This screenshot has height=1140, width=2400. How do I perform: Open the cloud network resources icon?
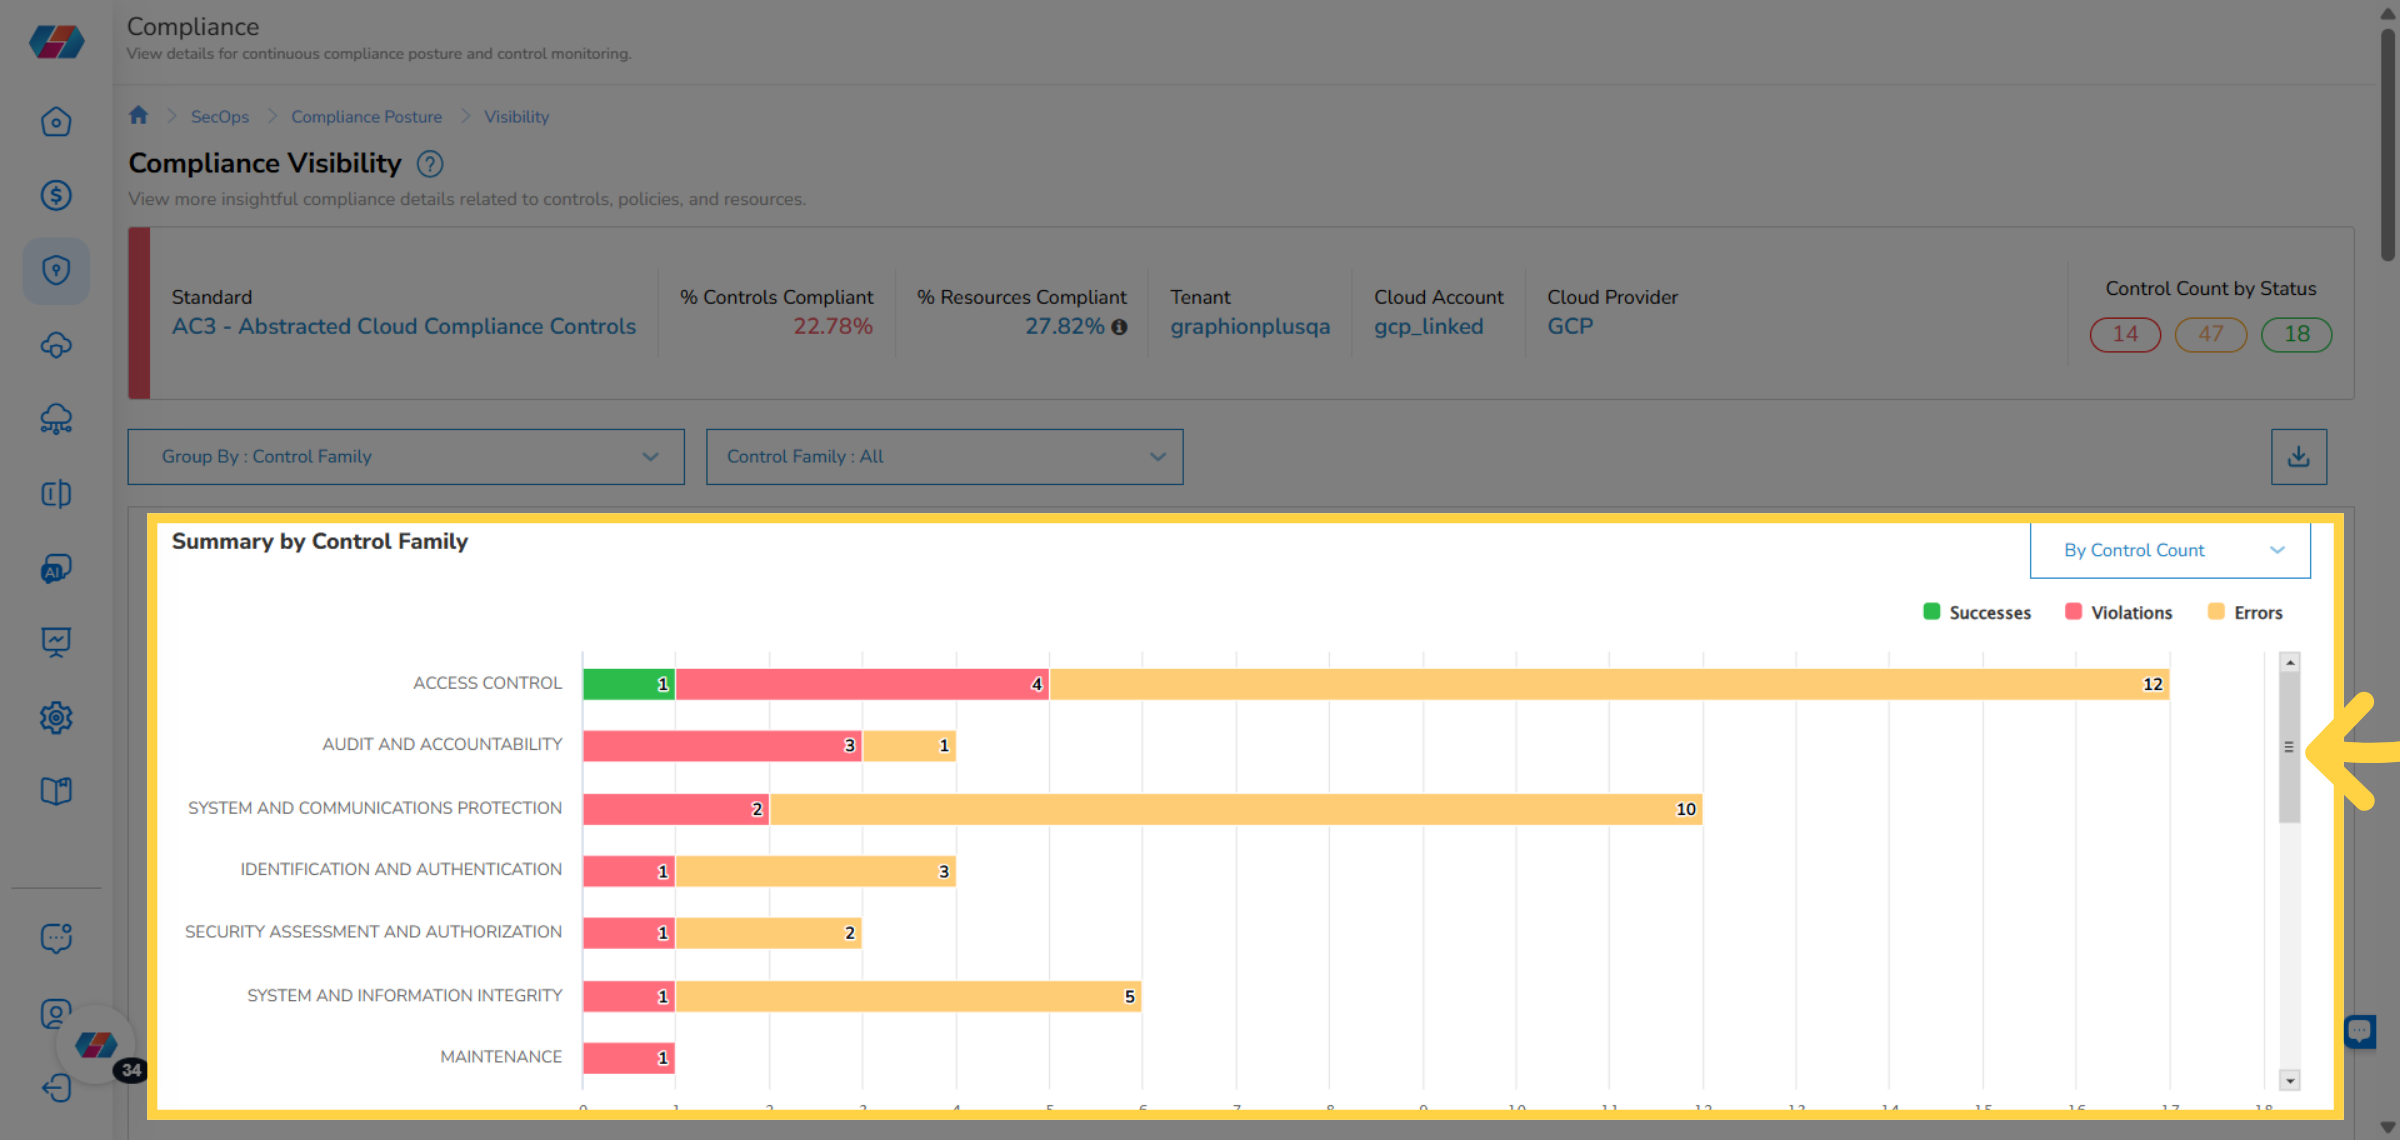(x=57, y=419)
